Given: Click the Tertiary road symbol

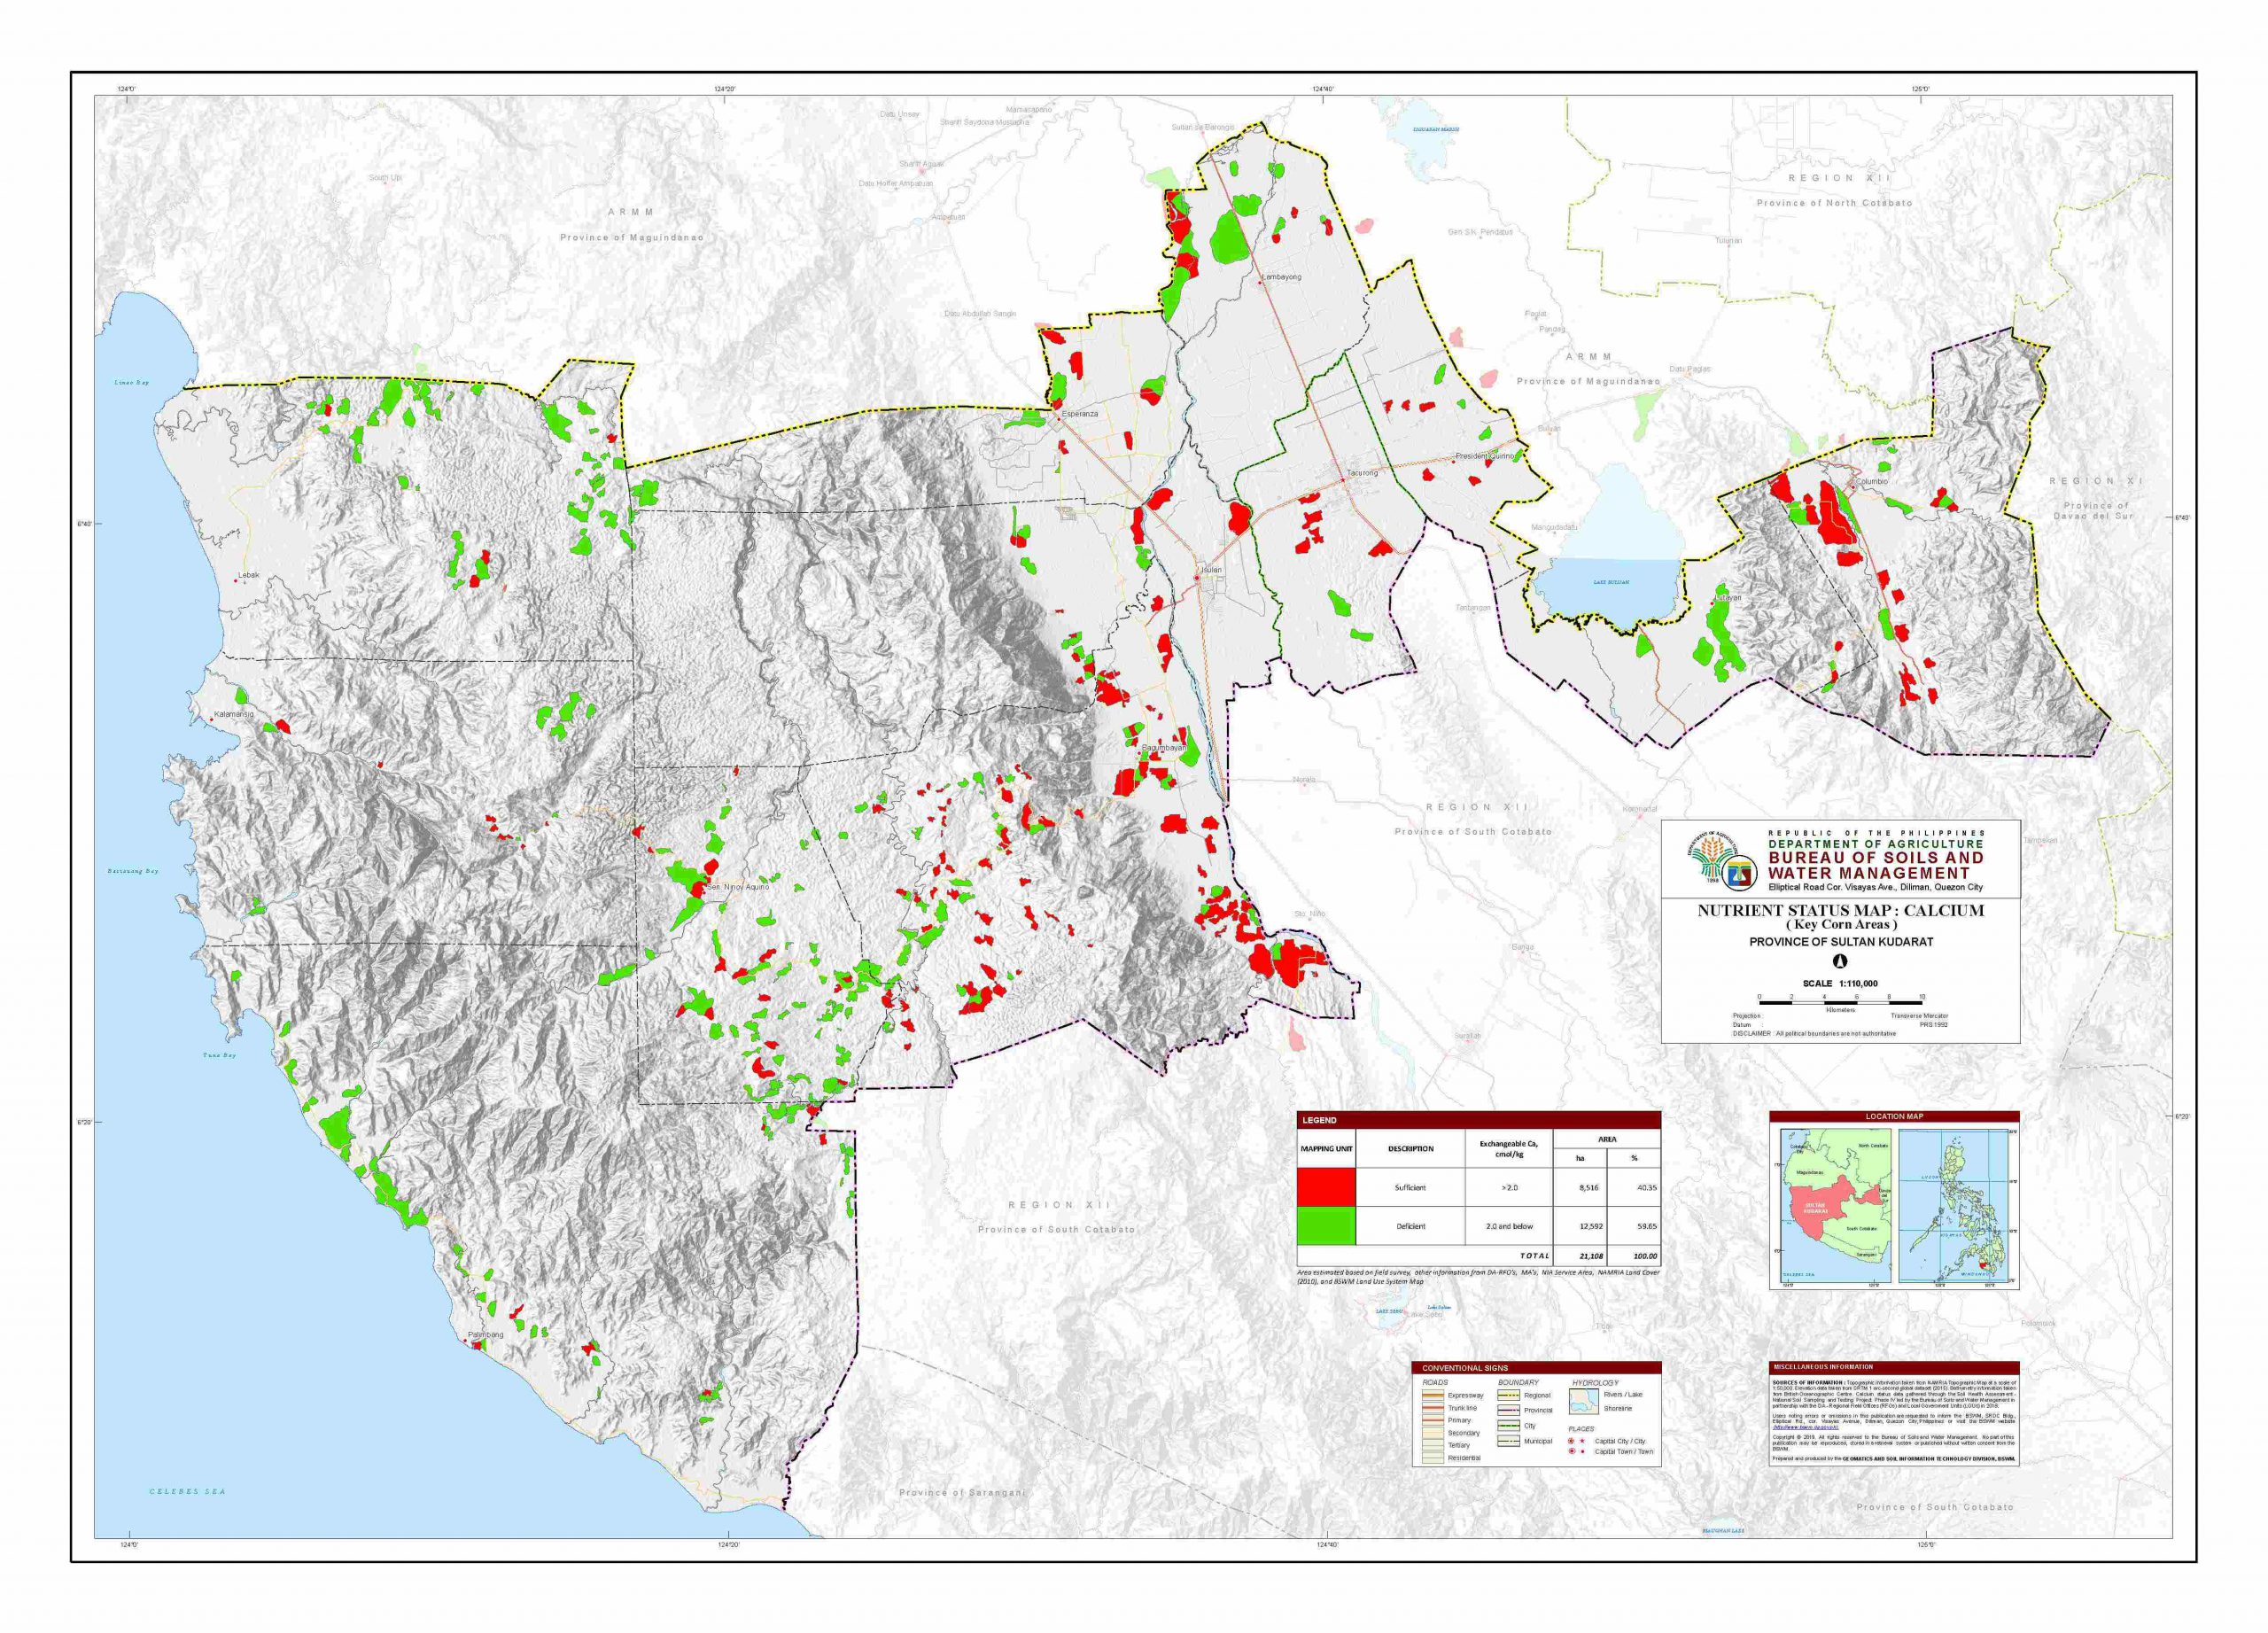Looking at the screenshot, I should [x=1433, y=1445].
